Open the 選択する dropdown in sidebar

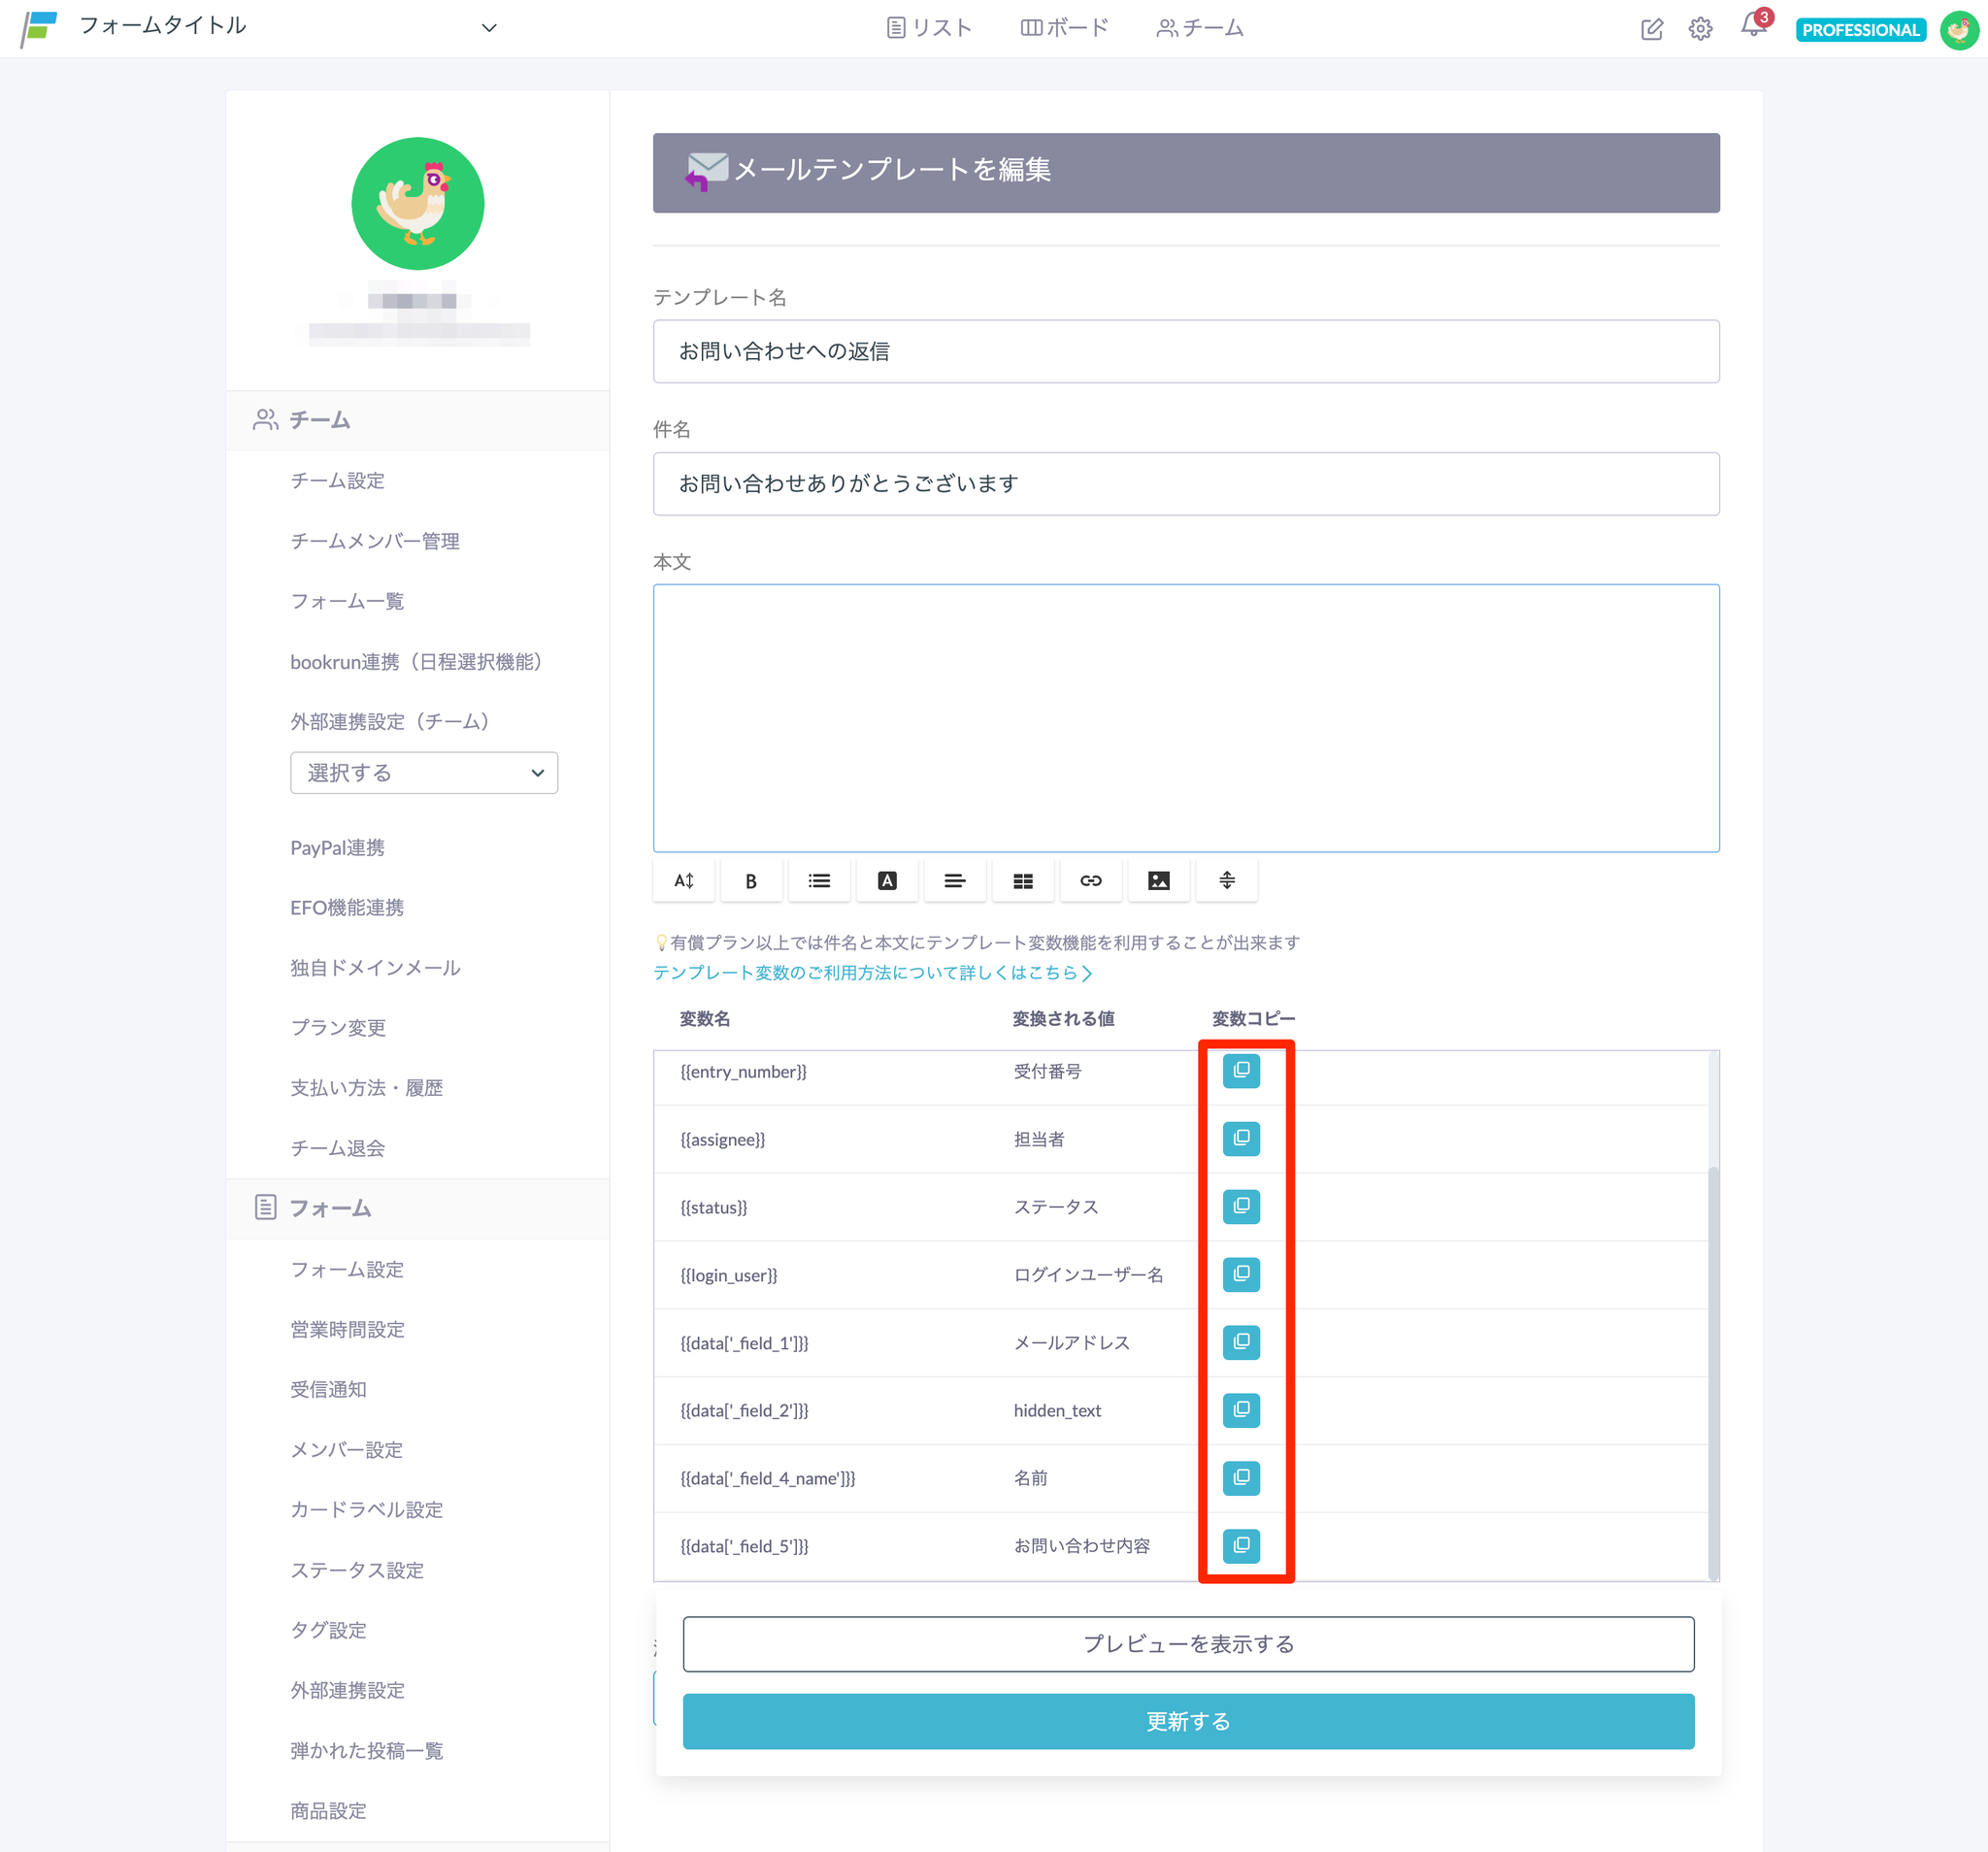point(424,773)
